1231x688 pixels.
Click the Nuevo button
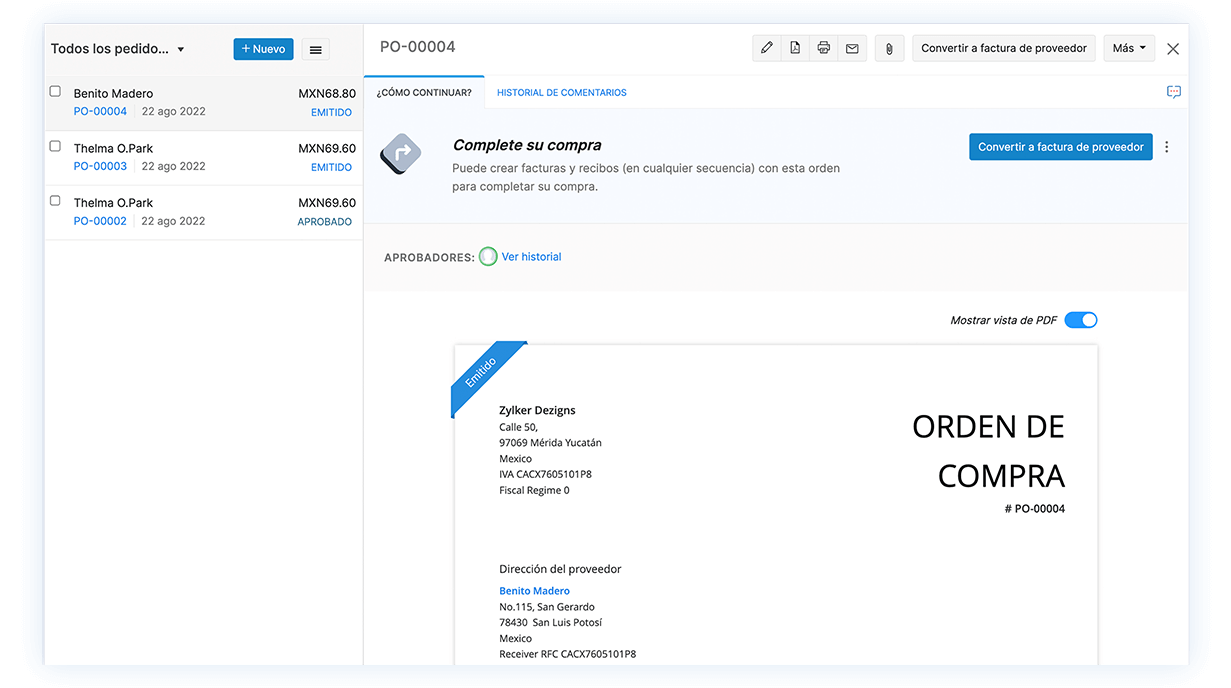(x=263, y=48)
